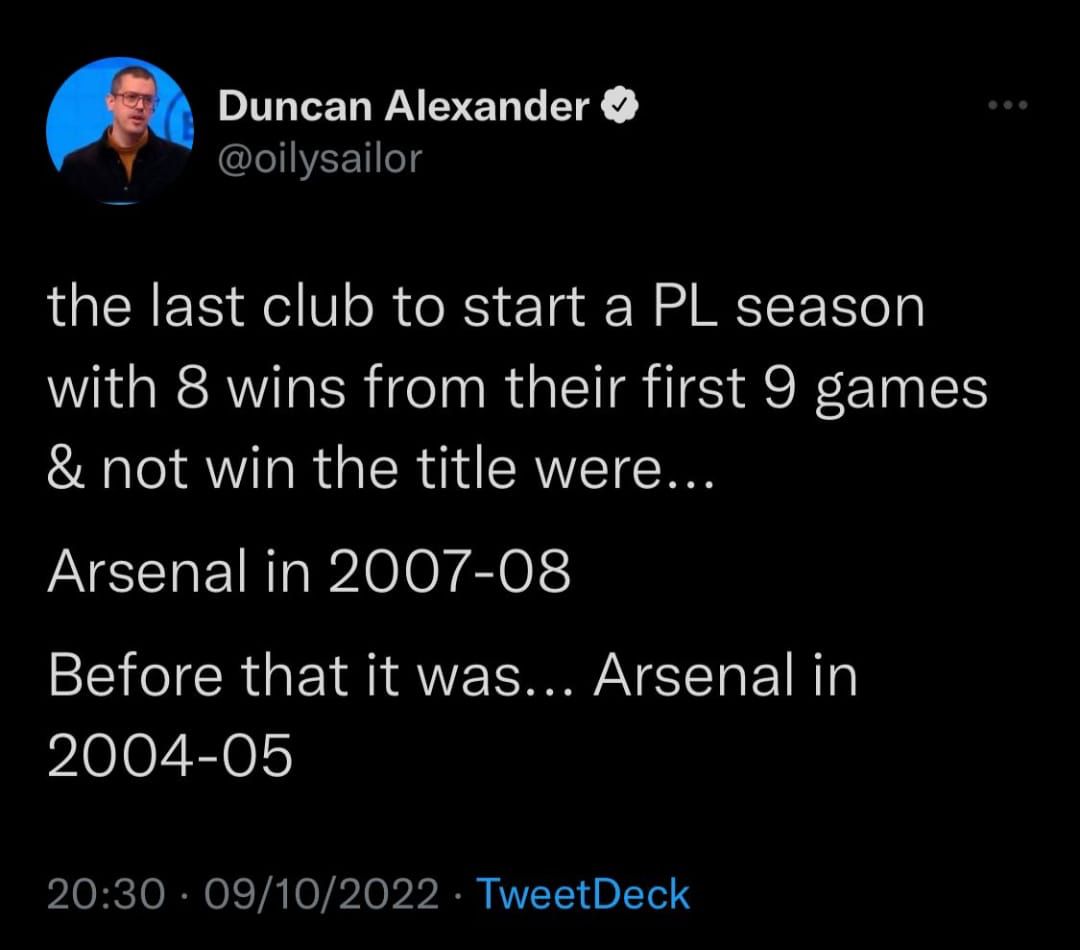Screen dimensions: 1080x950
Task: Open Duncan Alexander's profile picture
Action: 119,131
